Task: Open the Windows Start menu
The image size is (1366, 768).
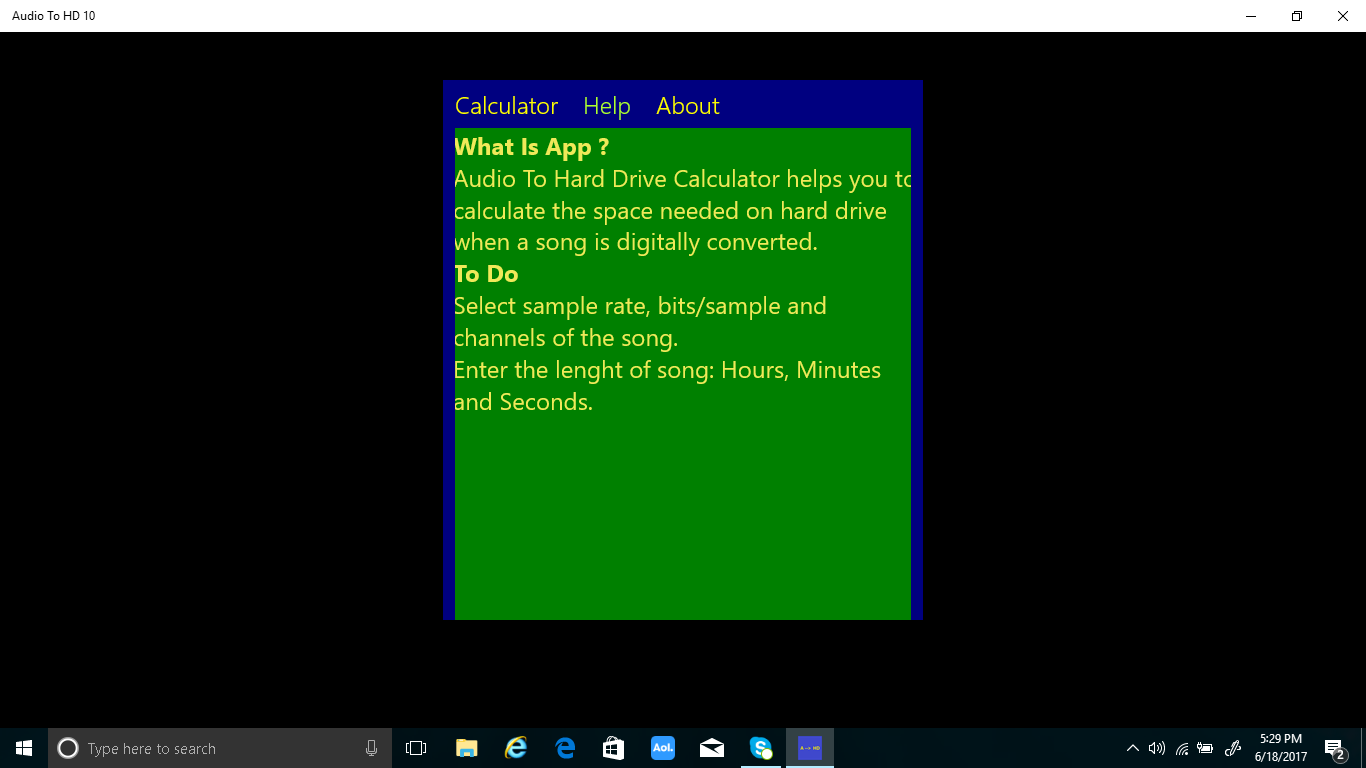Action: pyautogui.click(x=24, y=748)
